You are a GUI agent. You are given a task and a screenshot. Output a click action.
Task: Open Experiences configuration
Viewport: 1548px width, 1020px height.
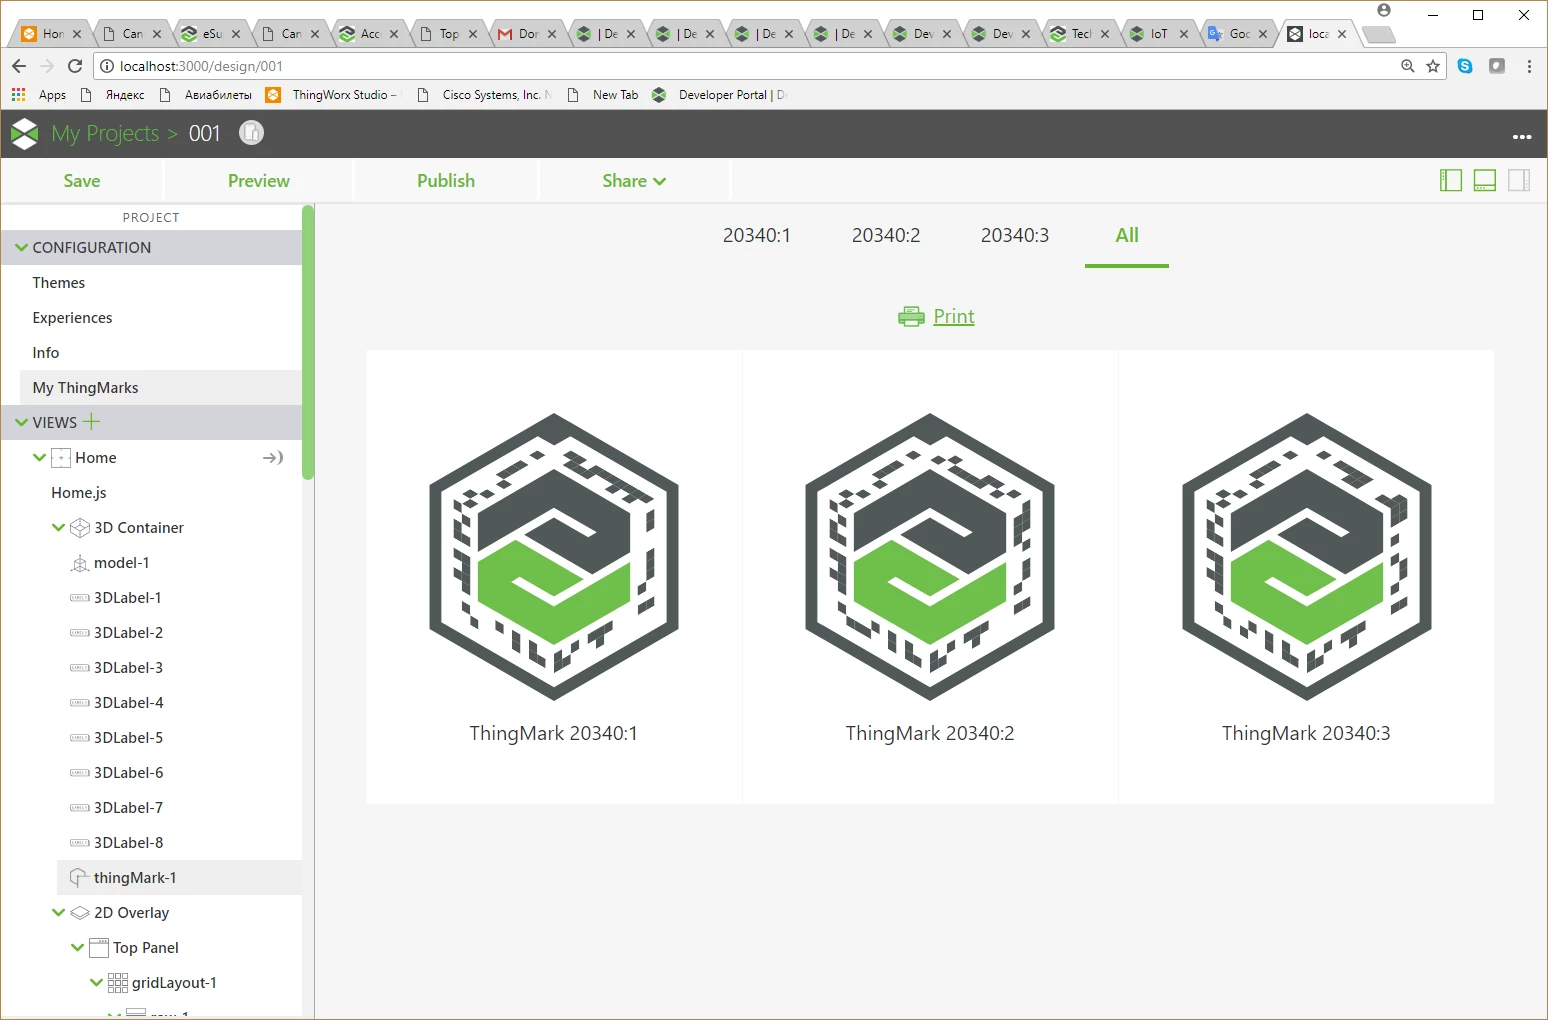coord(72,318)
